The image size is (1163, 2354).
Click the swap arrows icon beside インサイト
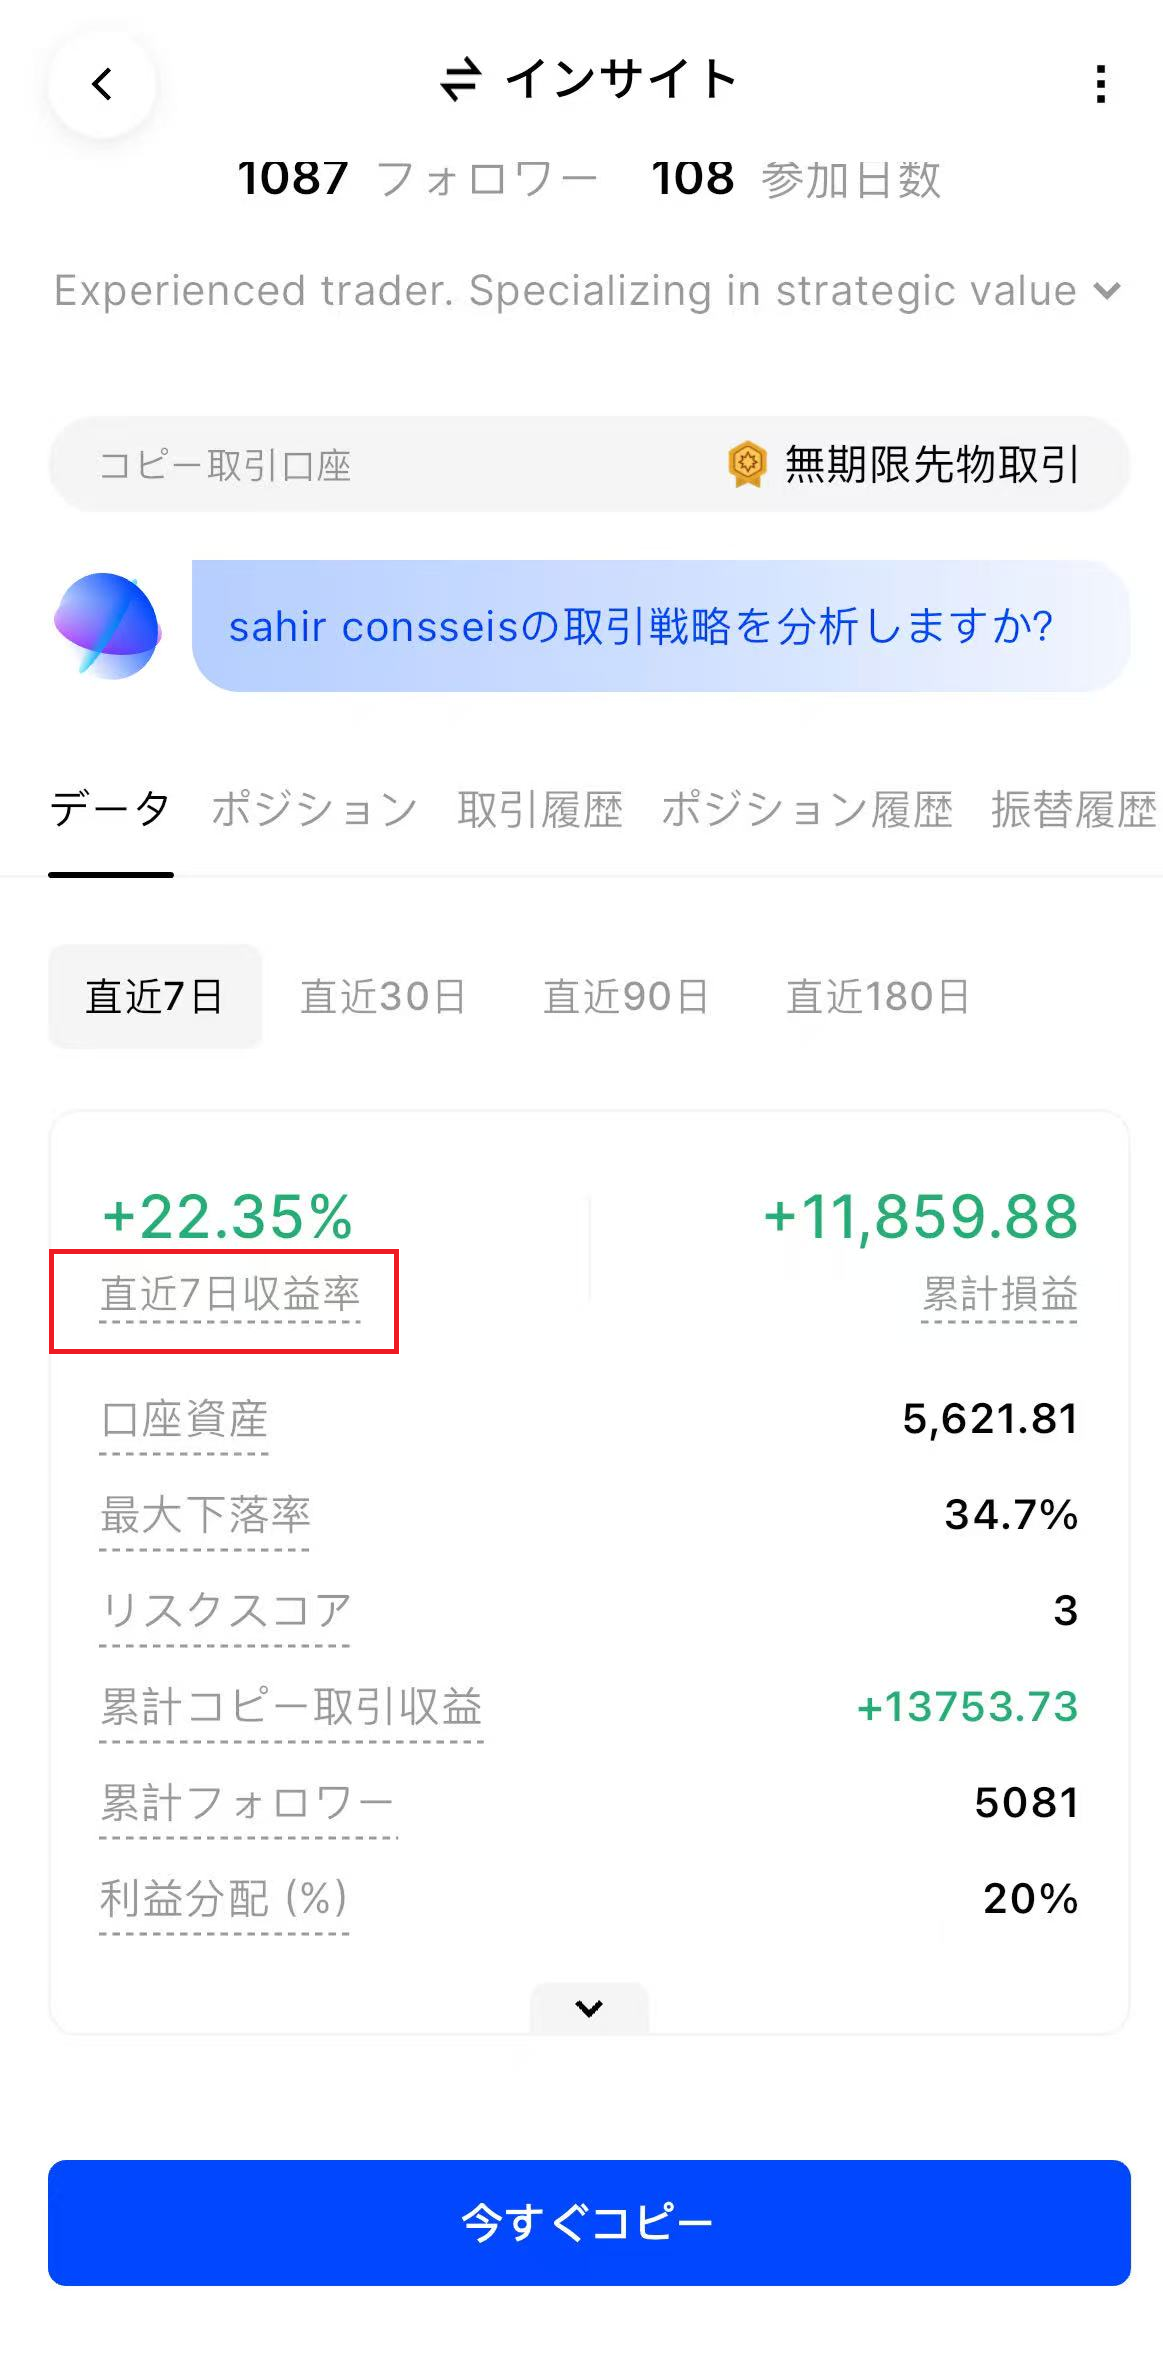click(461, 80)
